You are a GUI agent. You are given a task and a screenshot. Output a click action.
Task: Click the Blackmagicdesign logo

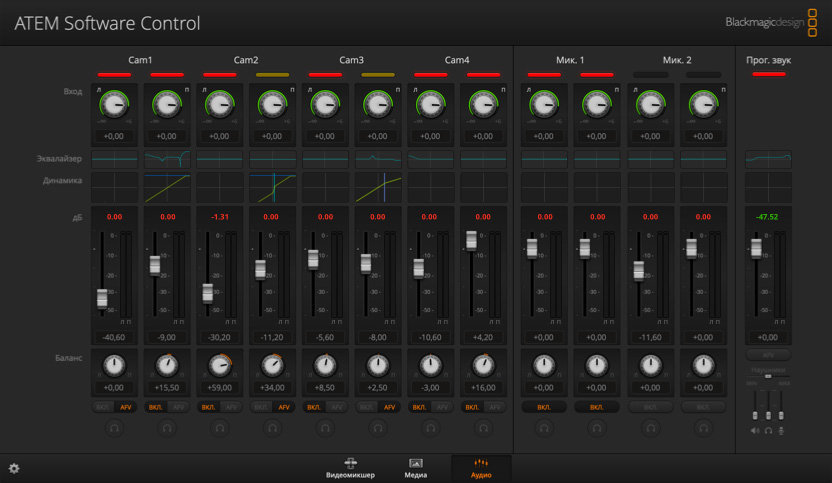point(771,22)
